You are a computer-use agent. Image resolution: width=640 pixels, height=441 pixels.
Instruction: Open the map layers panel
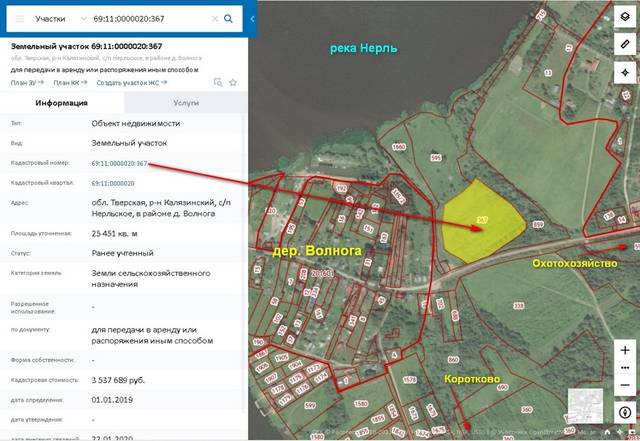[625, 17]
